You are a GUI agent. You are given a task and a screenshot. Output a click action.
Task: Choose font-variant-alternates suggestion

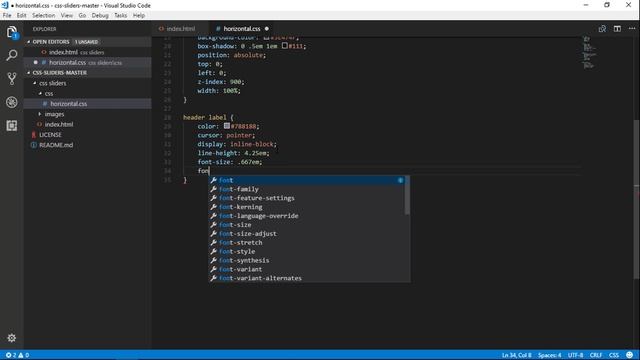[x=307, y=278]
